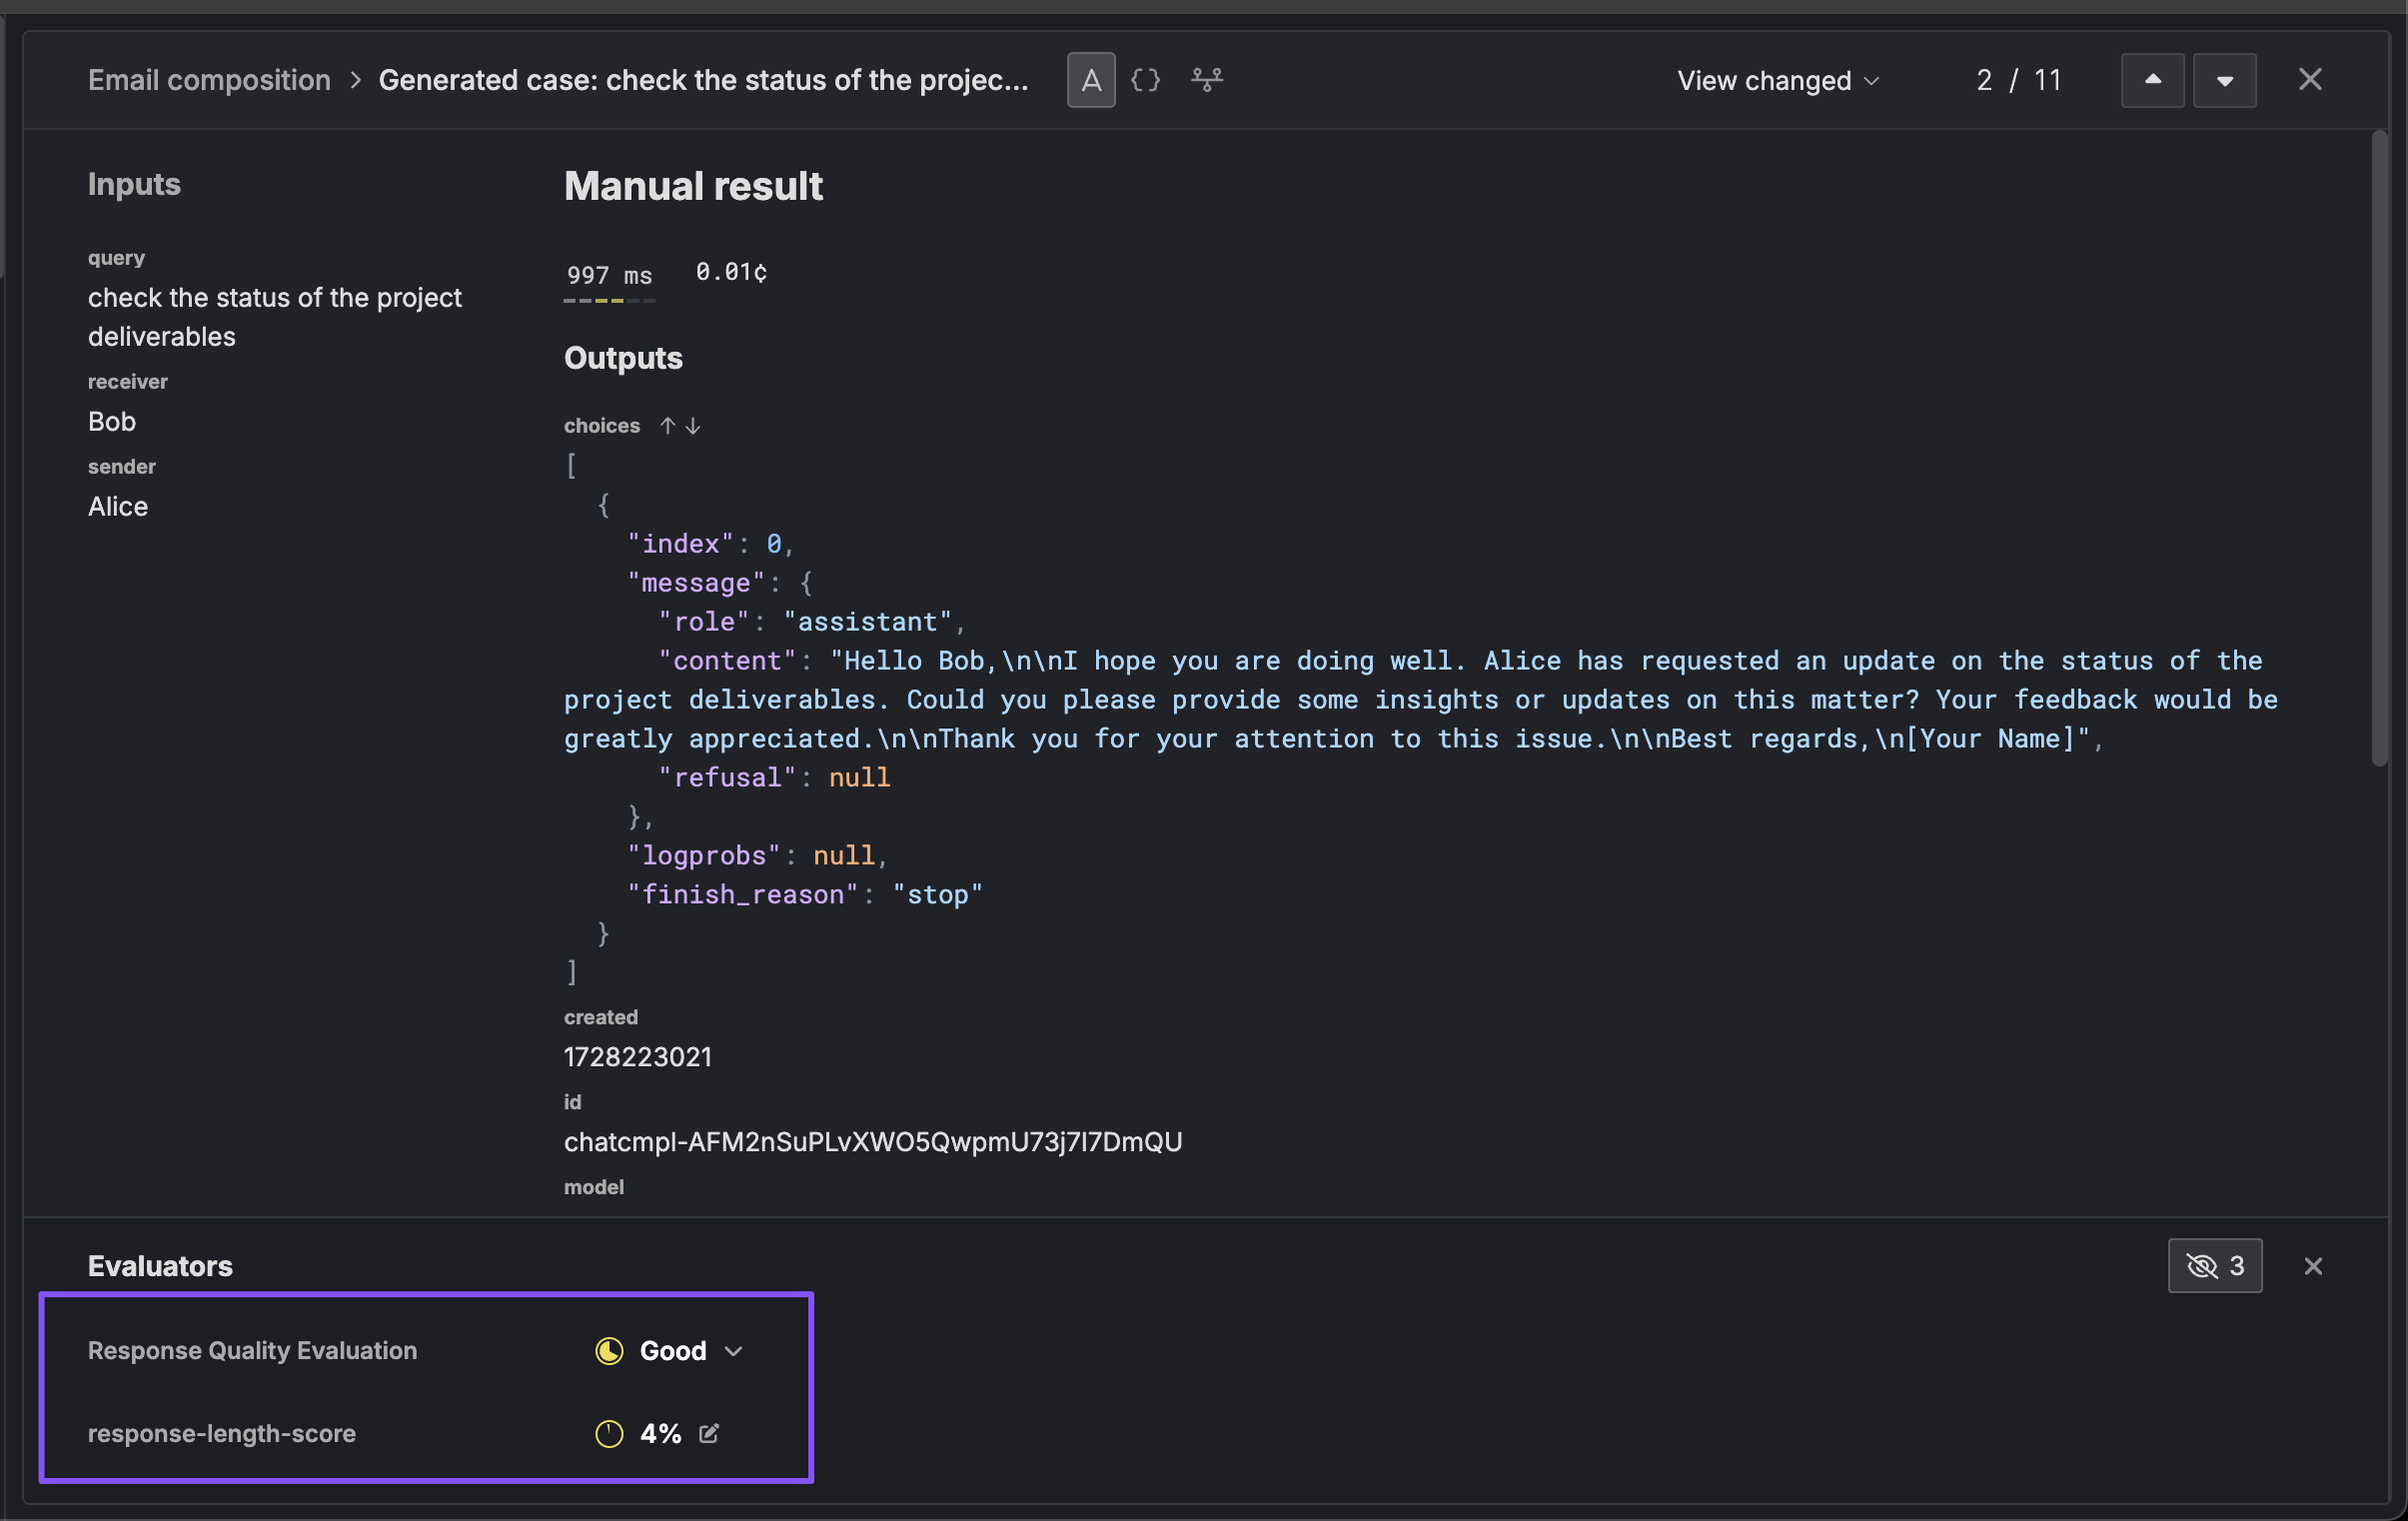Click the sender value Alice
Viewport: 2408px width, 1521px height.
pyautogui.click(x=118, y=507)
